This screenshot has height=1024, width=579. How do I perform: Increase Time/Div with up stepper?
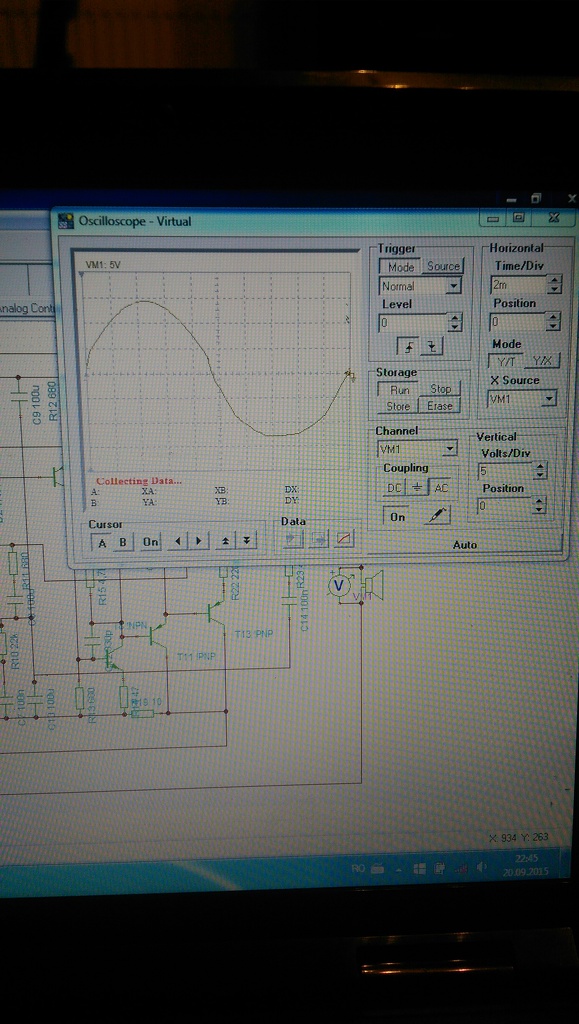tap(554, 280)
